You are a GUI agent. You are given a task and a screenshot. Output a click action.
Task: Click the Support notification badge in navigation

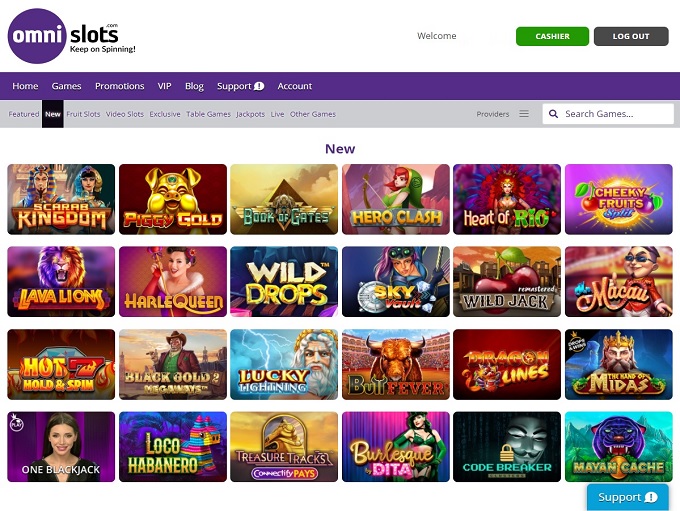coord(259,86)
